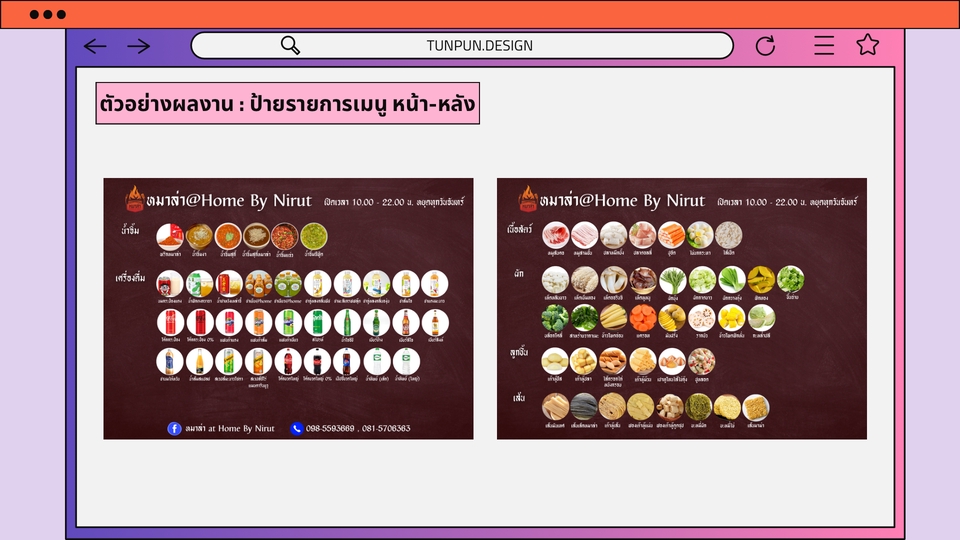This screenshot has width=960, height=540.
Task: Bookmark the page with the star icon
Action: coord(868,45)
